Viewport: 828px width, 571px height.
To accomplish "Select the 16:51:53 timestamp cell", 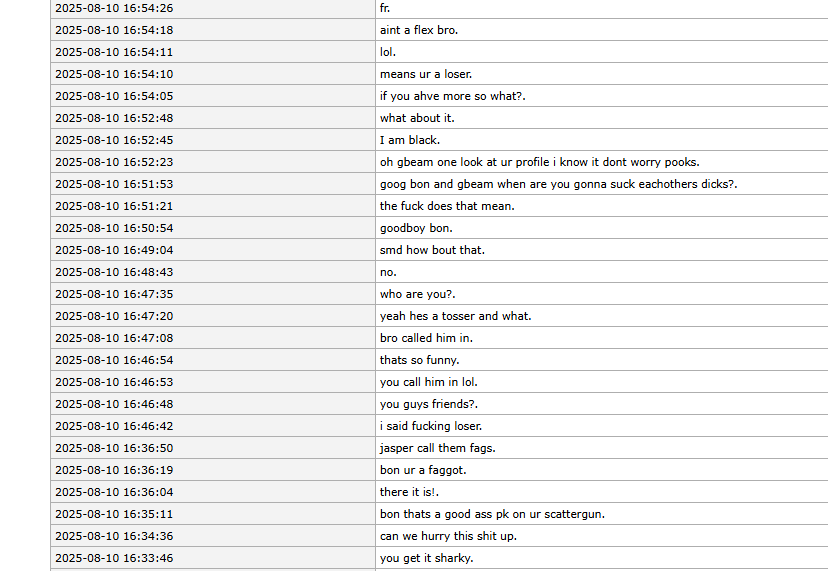I will [x=114, y=184].
